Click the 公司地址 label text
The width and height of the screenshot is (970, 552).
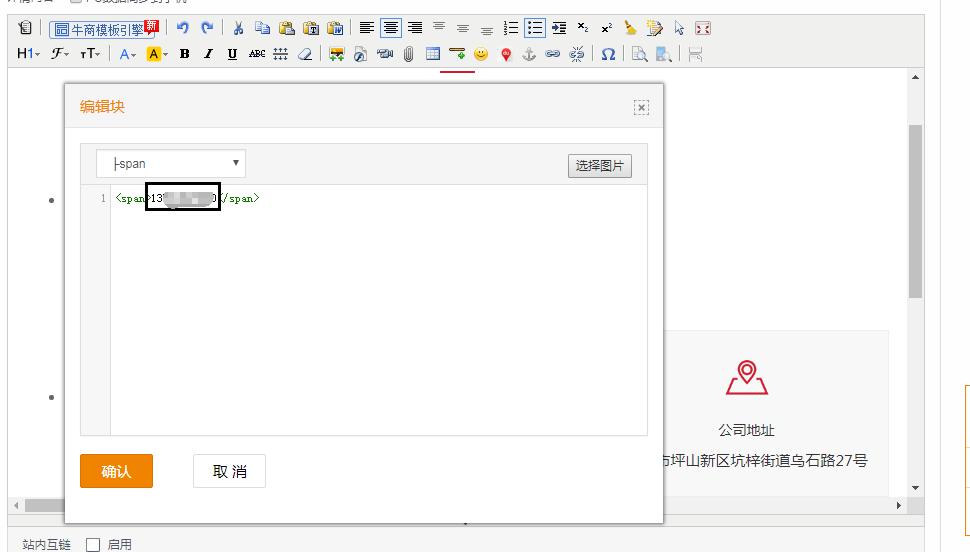pyautogui.click(x=746, y=430)
